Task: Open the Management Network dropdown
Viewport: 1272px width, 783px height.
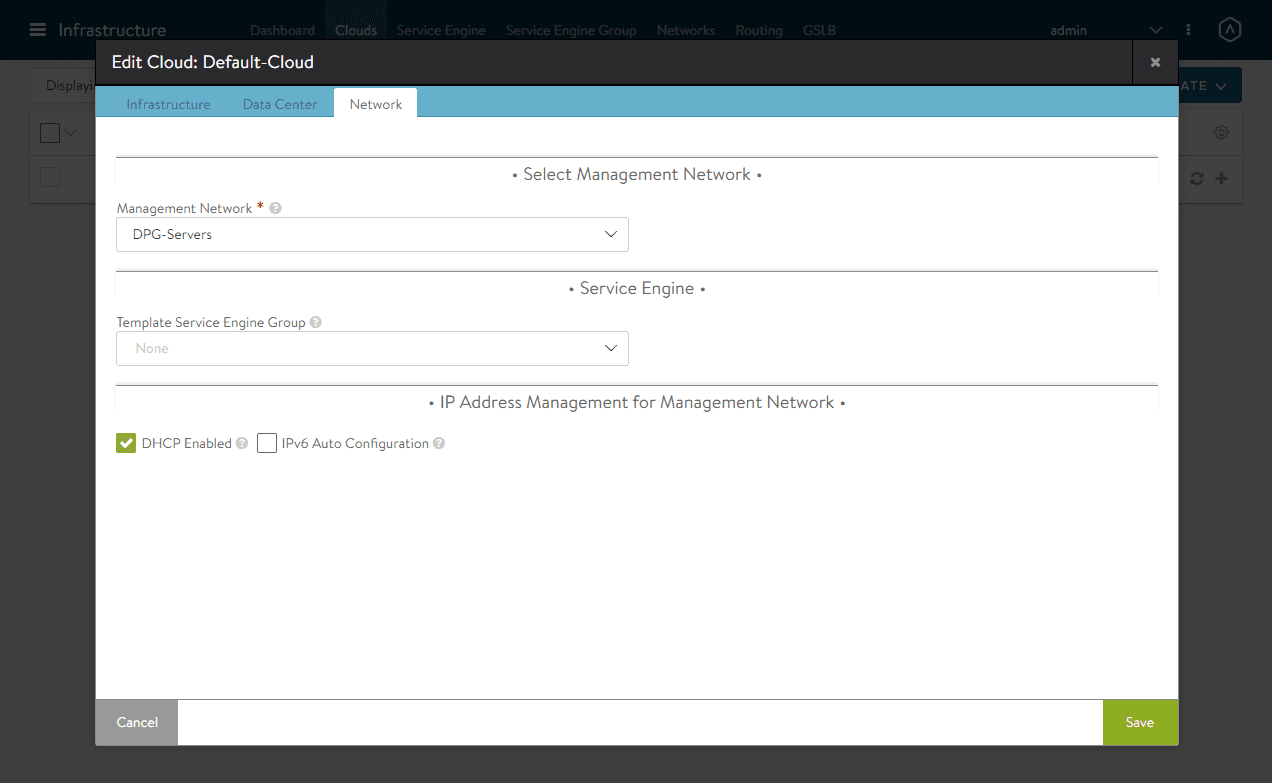Action: [372, 235]
